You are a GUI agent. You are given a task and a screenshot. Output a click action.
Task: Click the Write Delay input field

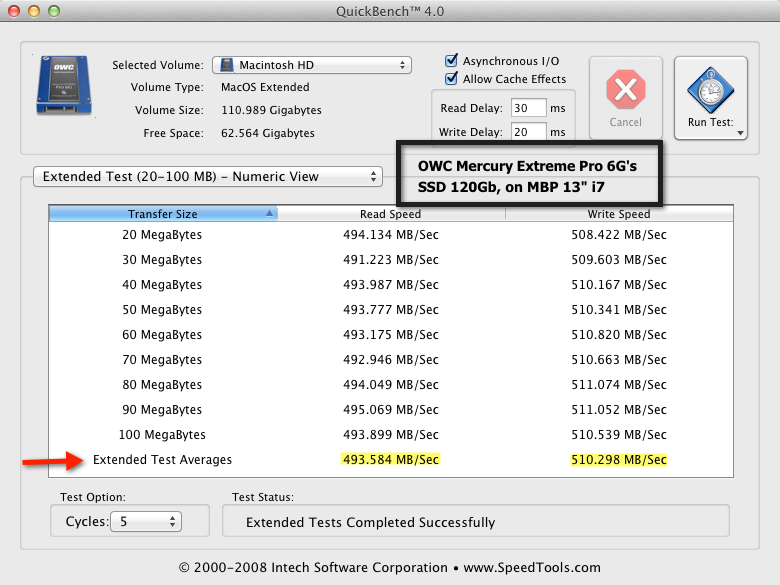click(x=528, y=132)
